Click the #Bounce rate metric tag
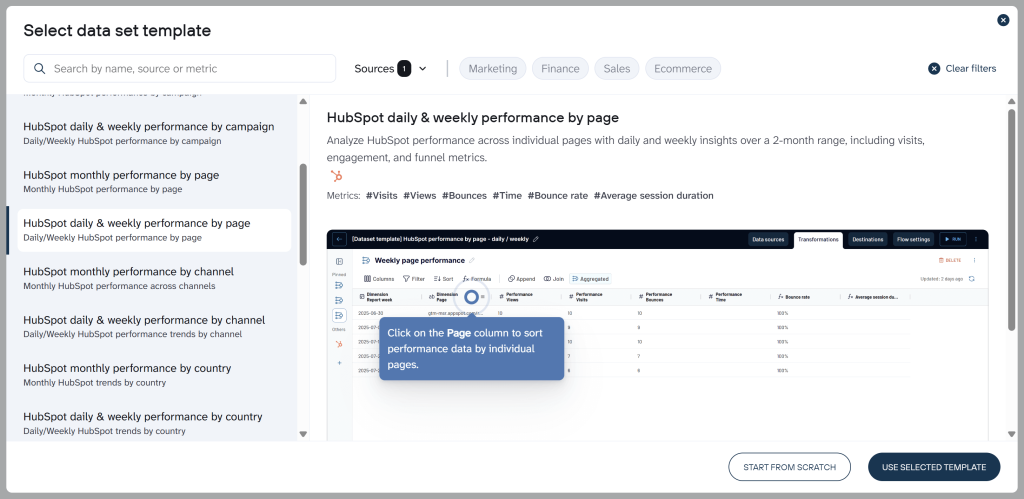1024x499 pixels. point(558,195)
